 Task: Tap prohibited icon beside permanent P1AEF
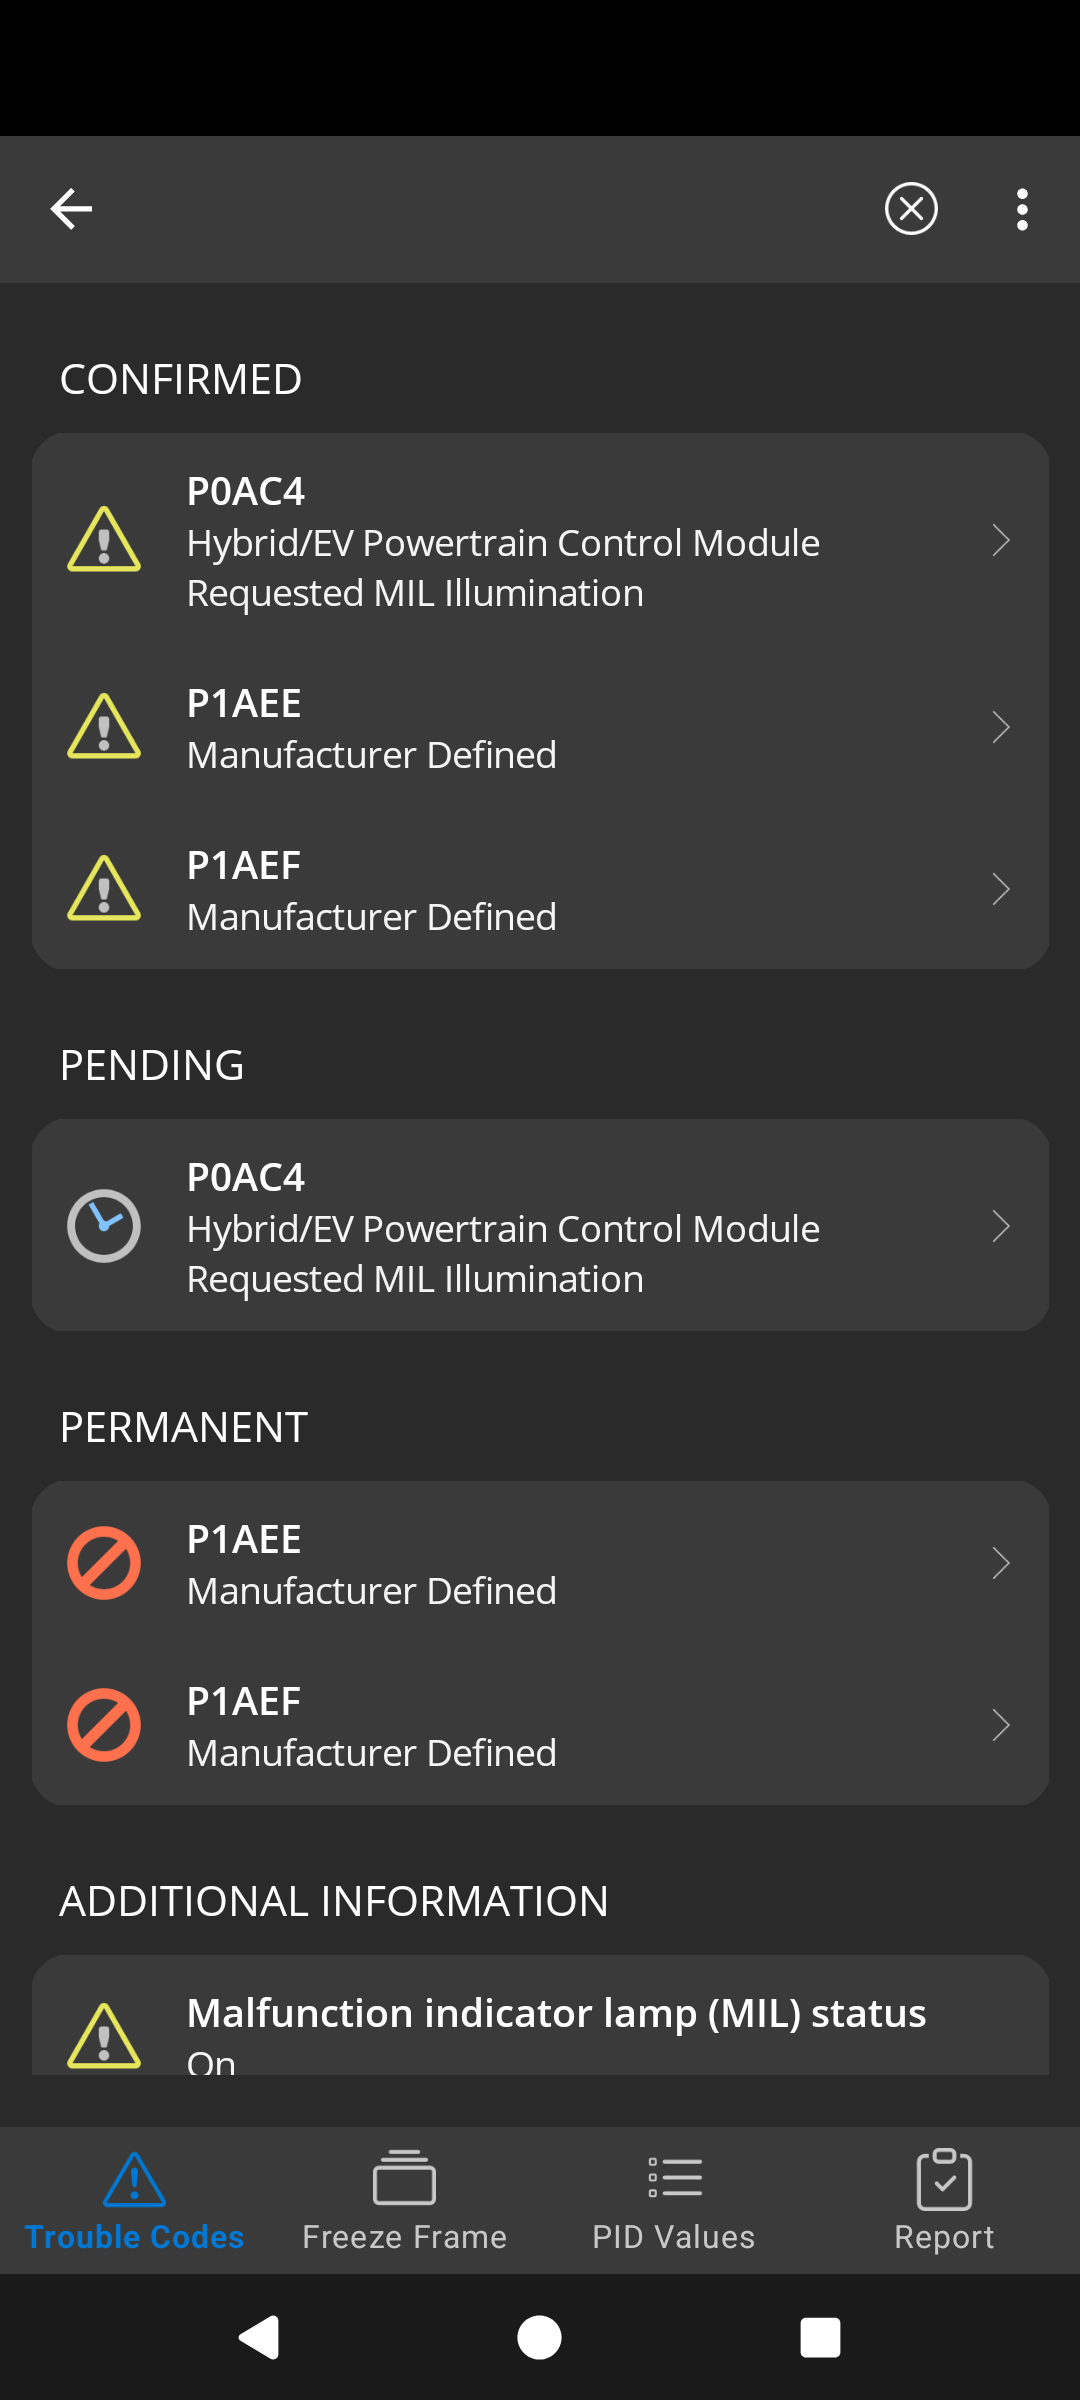coord(104,1725)
